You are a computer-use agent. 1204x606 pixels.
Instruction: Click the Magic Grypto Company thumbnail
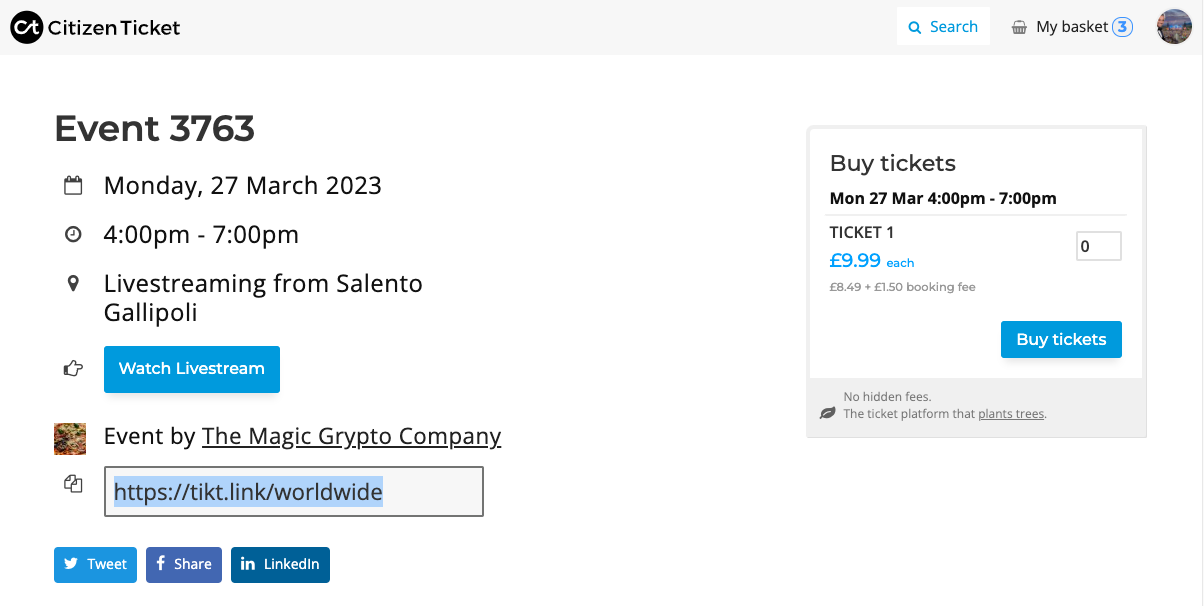coord(70,438)
